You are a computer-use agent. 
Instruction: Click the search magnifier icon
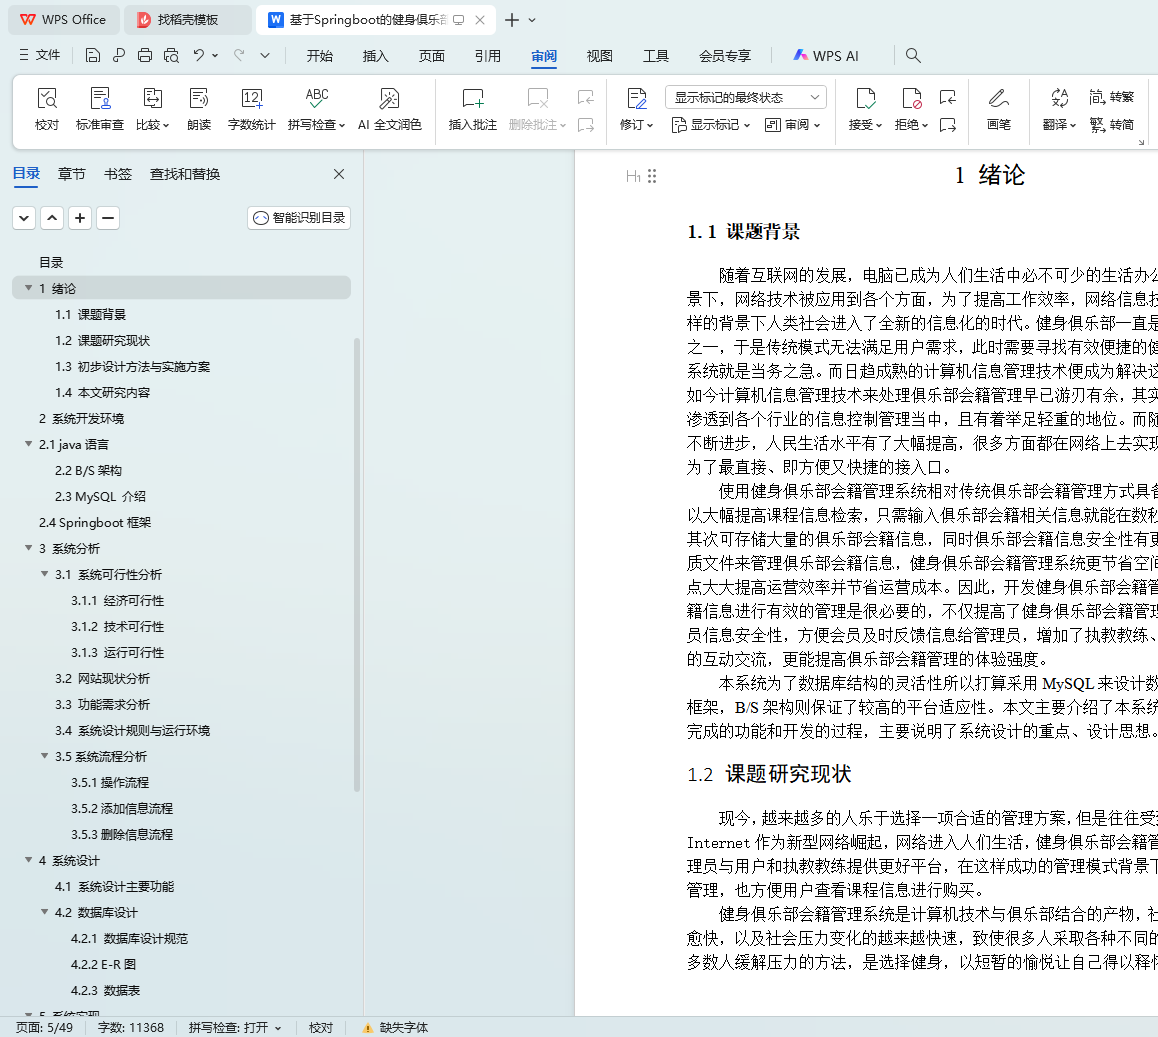(913, 55)
